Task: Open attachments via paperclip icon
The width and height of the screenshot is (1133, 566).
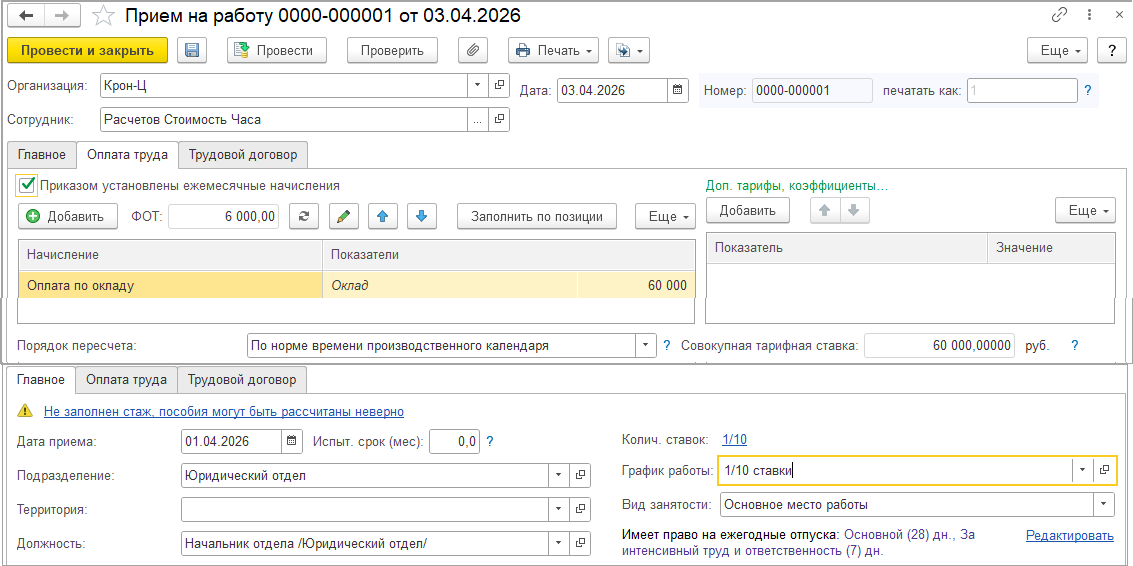Action: pos(473,51)
